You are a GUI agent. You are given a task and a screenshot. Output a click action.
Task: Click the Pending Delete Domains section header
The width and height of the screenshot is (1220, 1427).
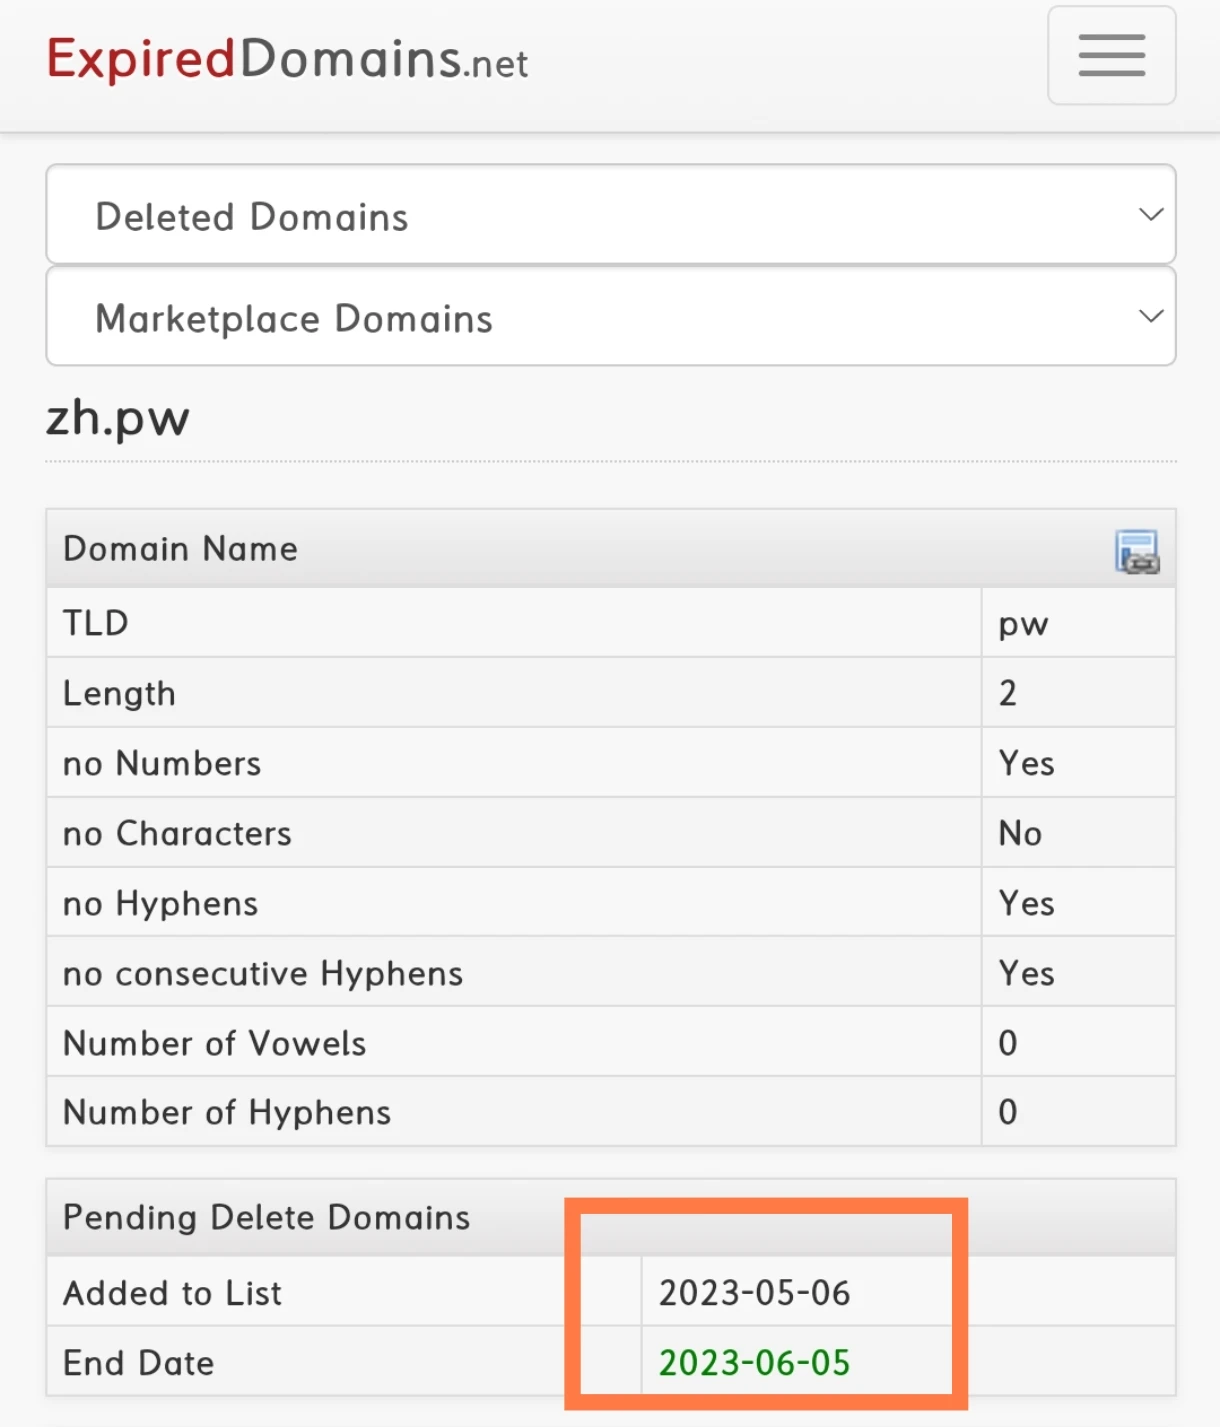(x=266, y=1217)
